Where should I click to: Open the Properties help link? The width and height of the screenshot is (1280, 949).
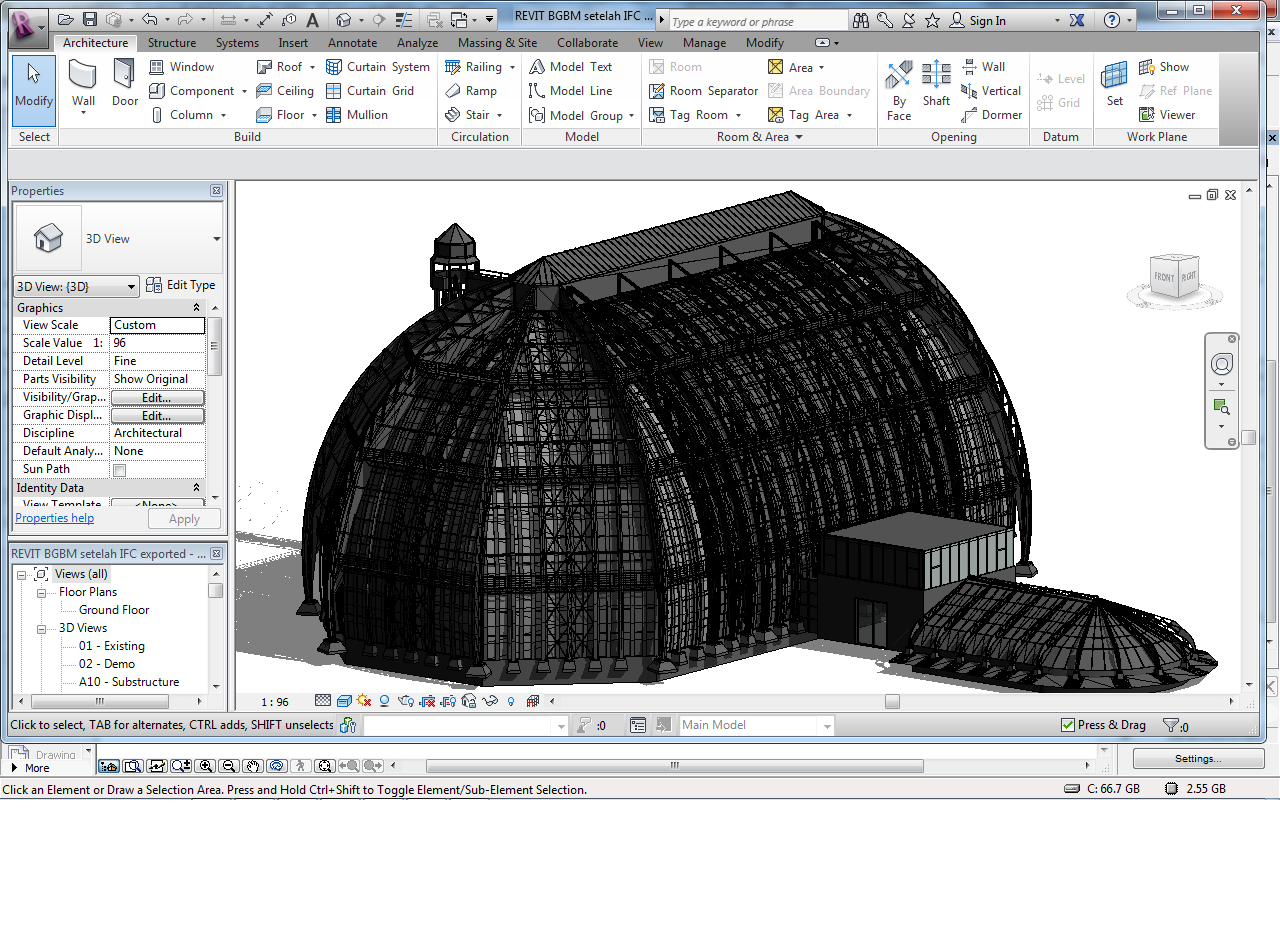click(55, 518)
